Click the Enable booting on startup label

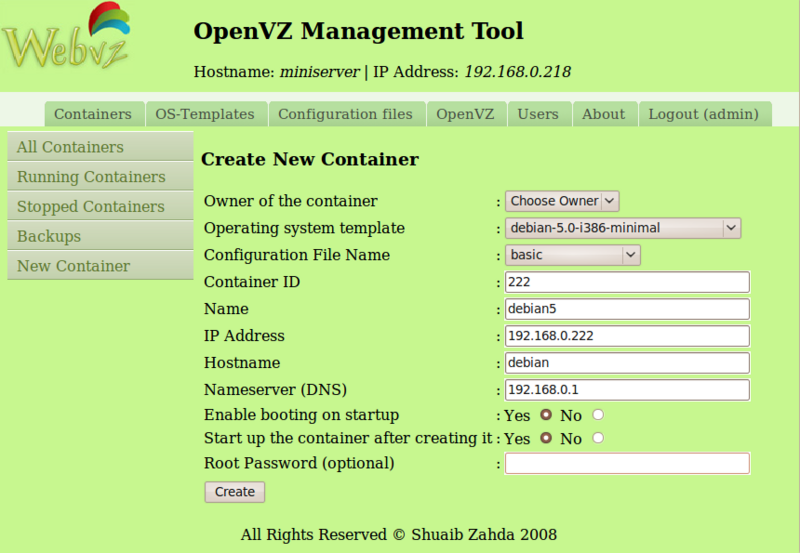(x=302, y=415)
